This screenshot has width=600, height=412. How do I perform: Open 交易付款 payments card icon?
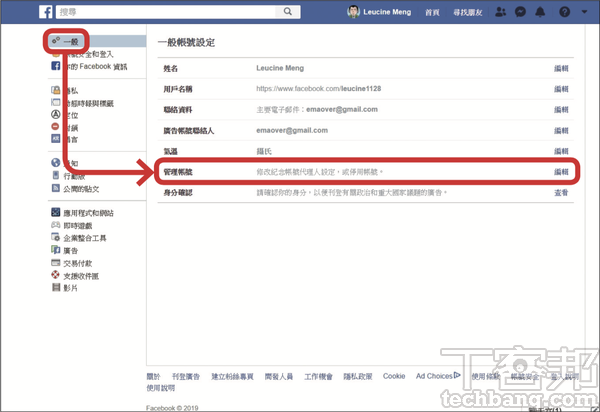point(56,262)
